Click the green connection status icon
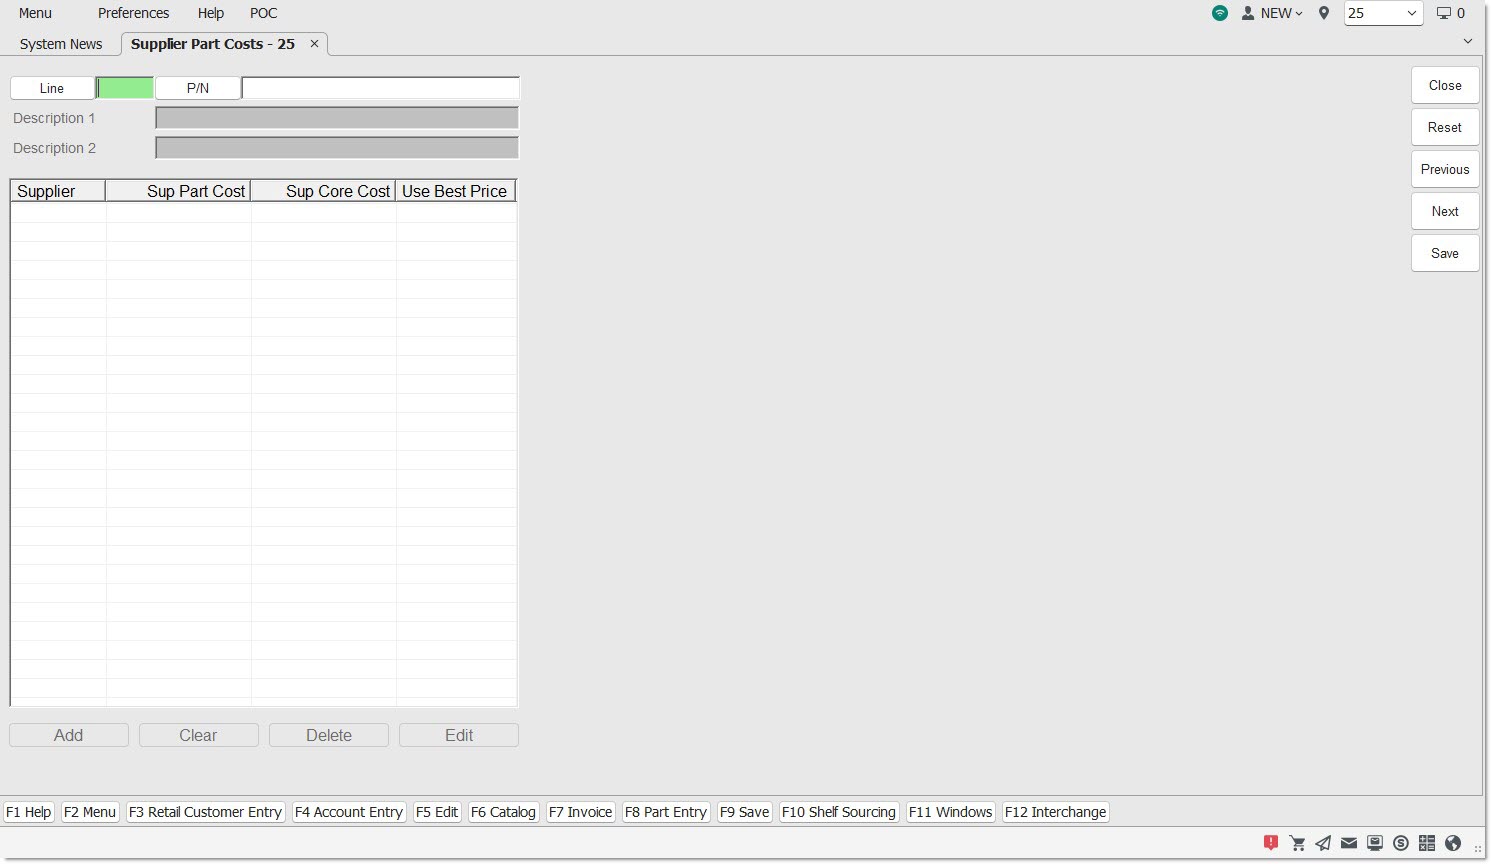The image size is (1491, 864). pyautogui.click(x=1220, y=13)
